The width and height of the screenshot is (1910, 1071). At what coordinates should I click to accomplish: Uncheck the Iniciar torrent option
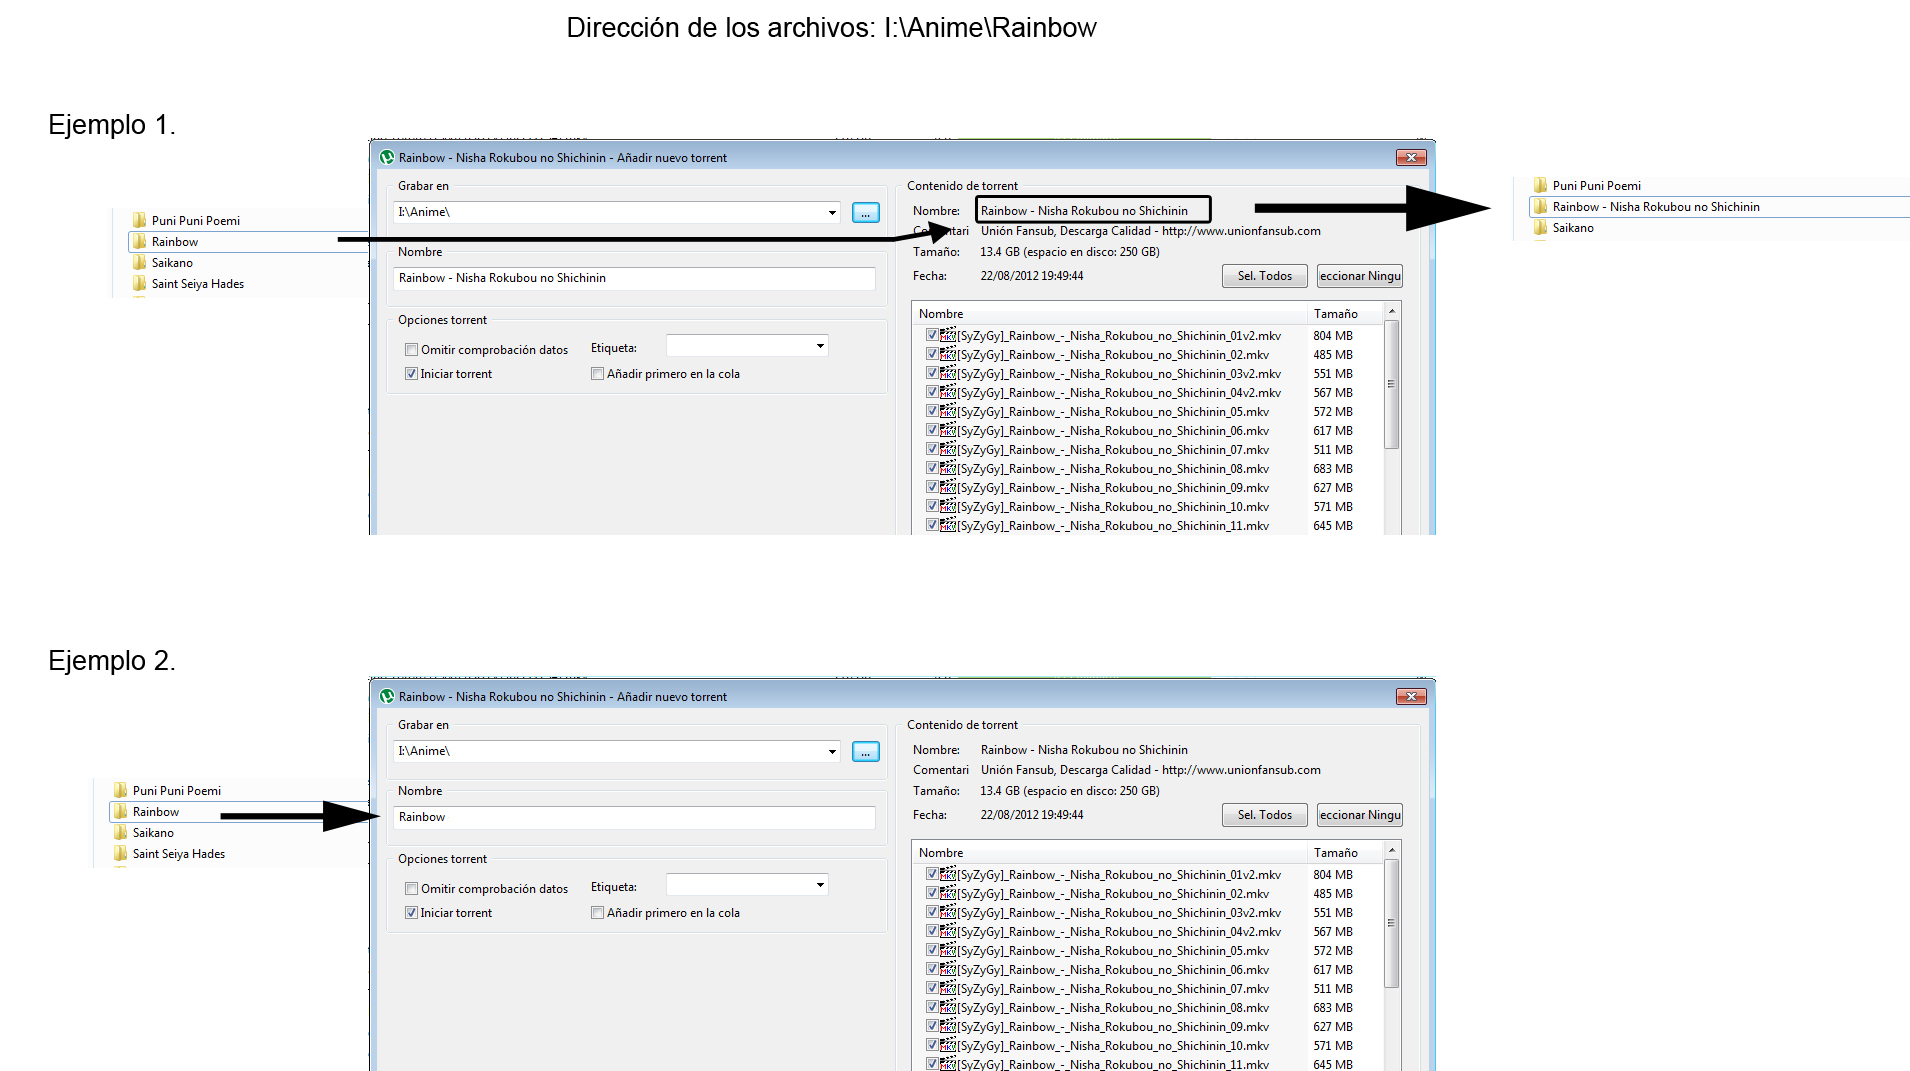pos(411,373)
